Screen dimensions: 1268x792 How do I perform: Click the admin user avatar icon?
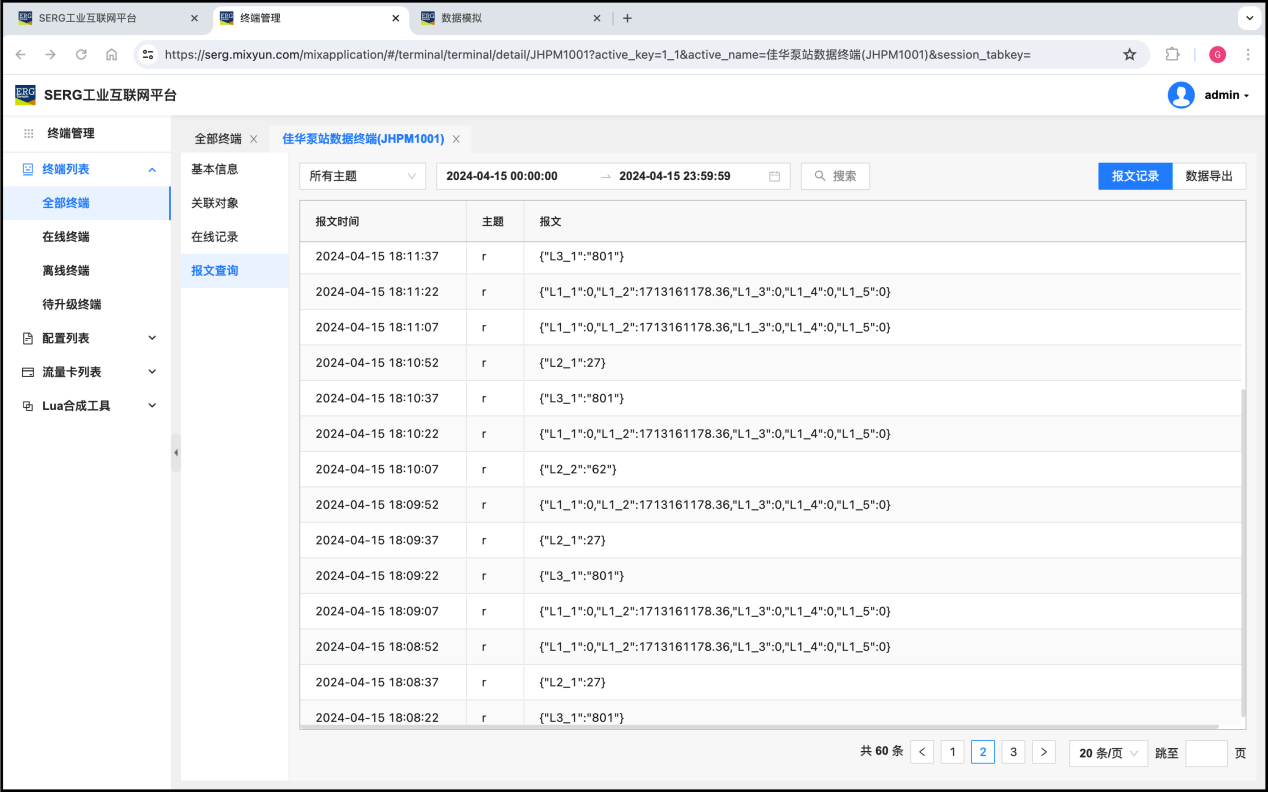1181,95
